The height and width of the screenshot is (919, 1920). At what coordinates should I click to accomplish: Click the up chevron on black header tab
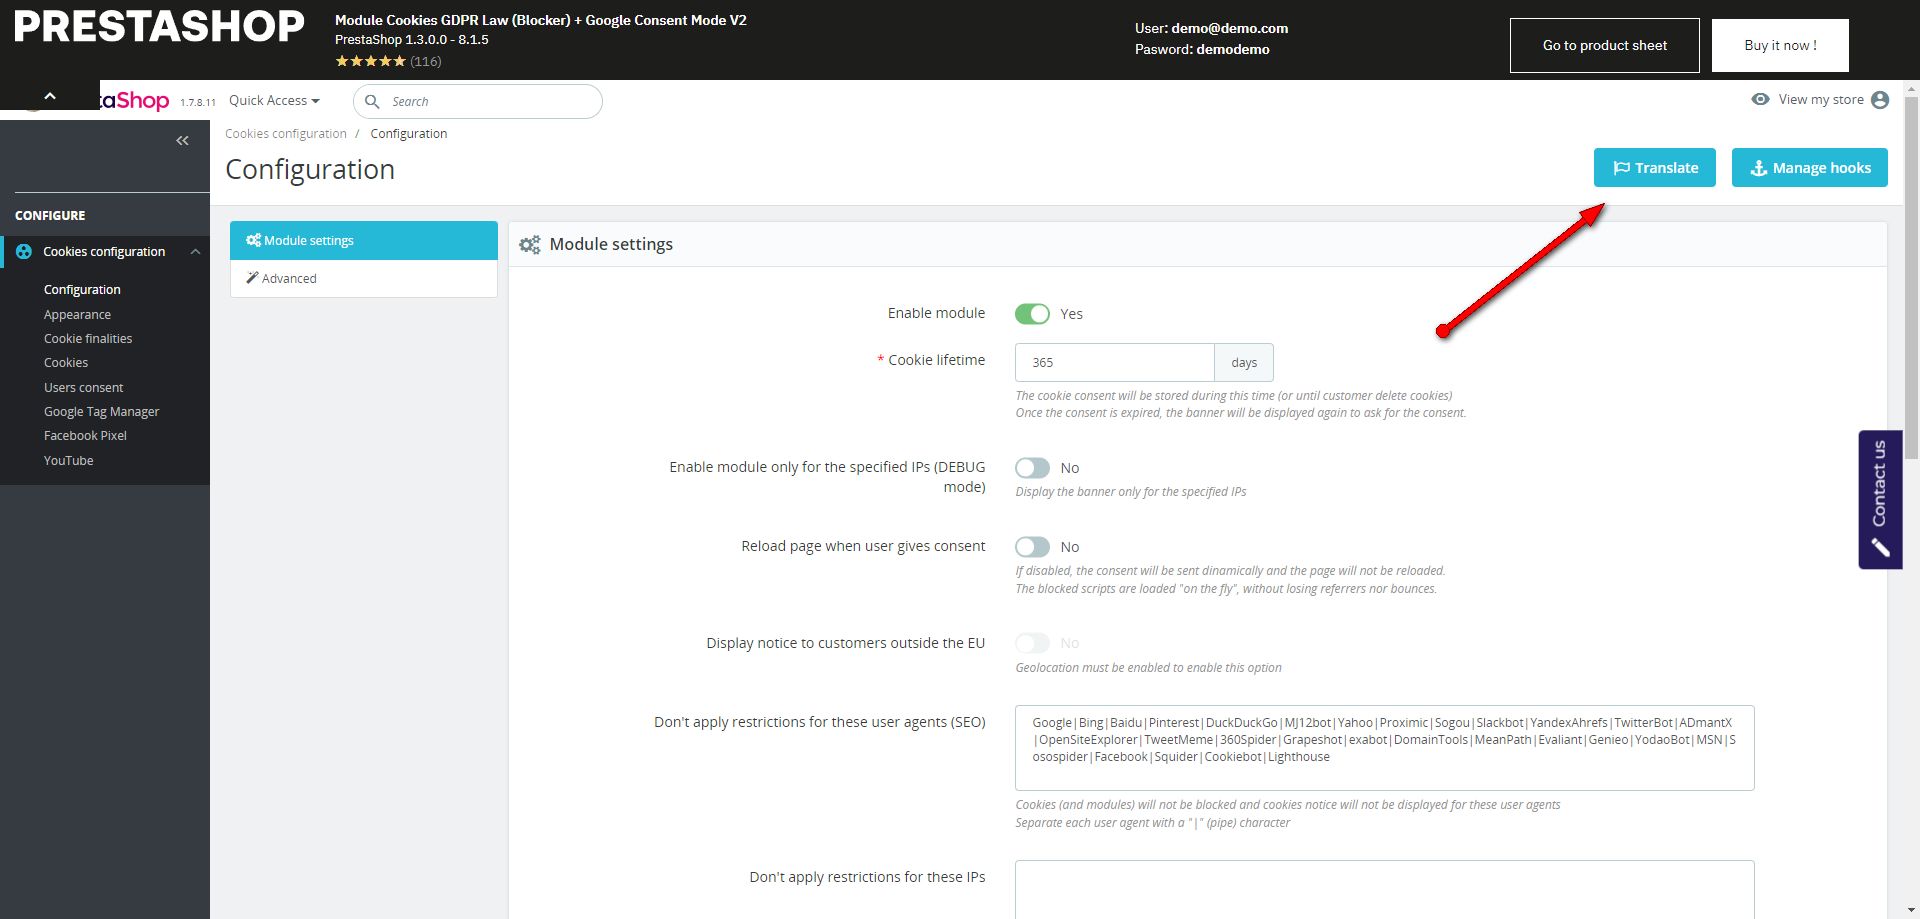(50, 96)
